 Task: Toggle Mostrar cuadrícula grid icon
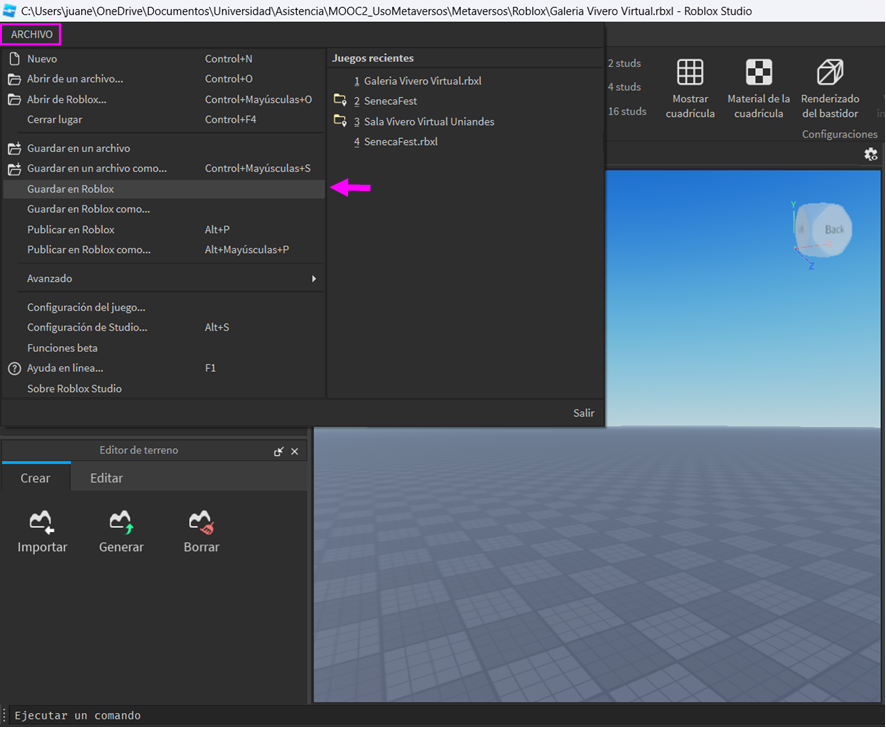[690, 73]
